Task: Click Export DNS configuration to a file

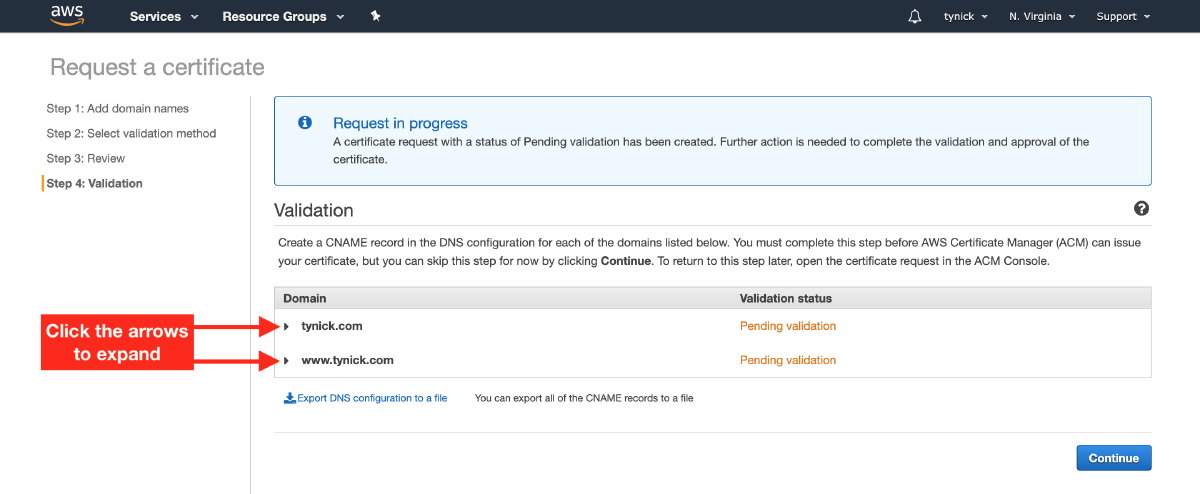Action: pyautogui.click(x=366, y=398)
